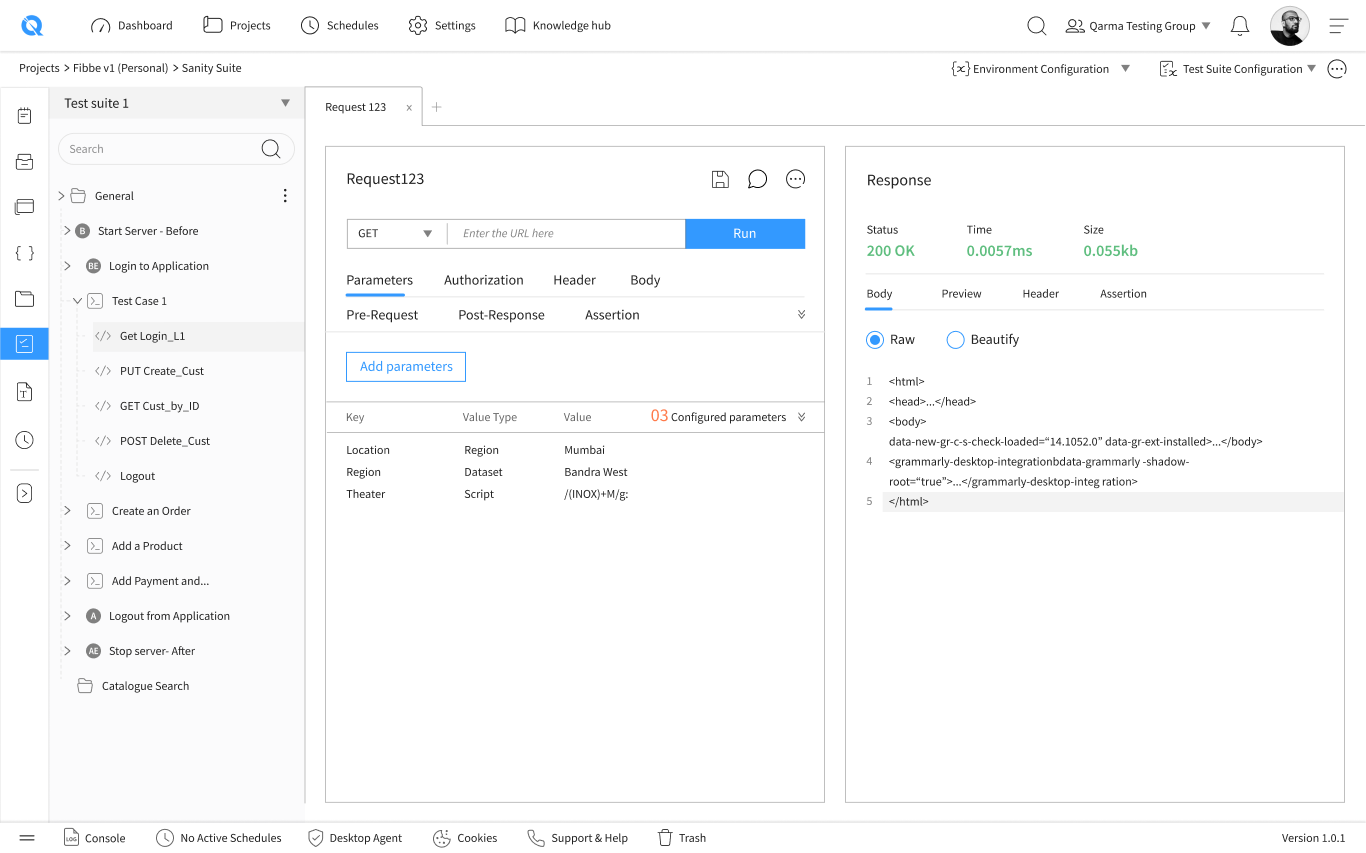
Task: Open Support & Help
Action: tap(578, 838)
